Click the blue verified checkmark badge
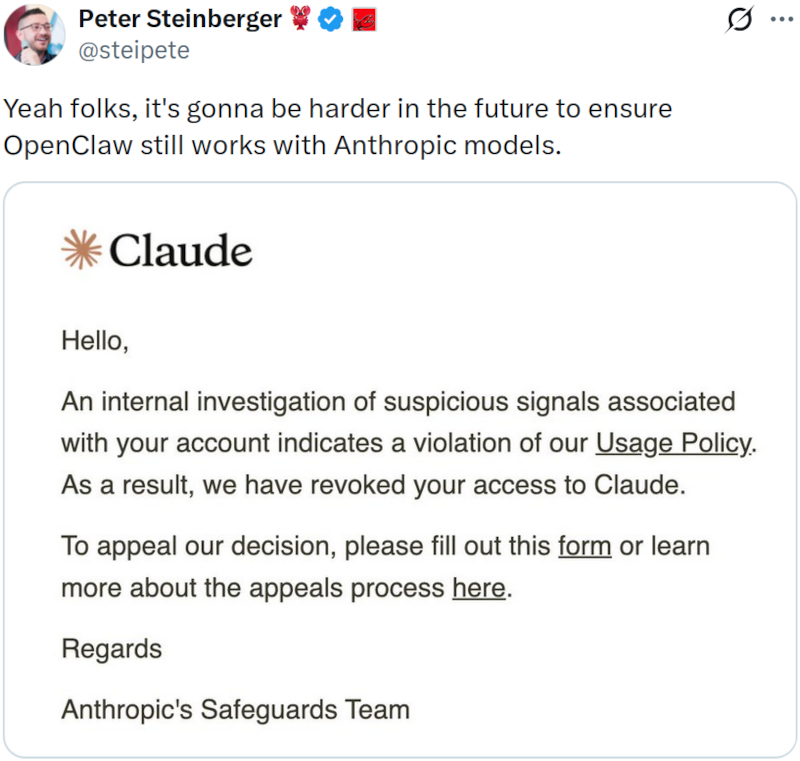The image size is (800, 761). click(x=330, y=19)
